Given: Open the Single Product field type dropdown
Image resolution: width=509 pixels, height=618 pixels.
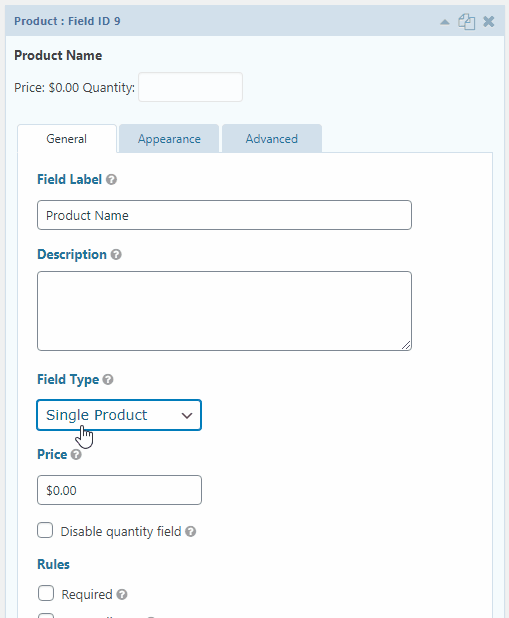Looking at the screenshot, I should [119, 415].
